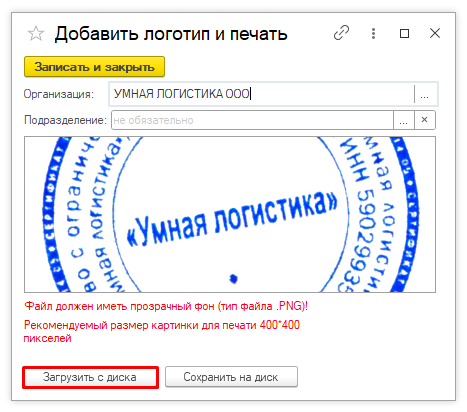Click the Подразделение label
The image size is (467, 412).
65,120
